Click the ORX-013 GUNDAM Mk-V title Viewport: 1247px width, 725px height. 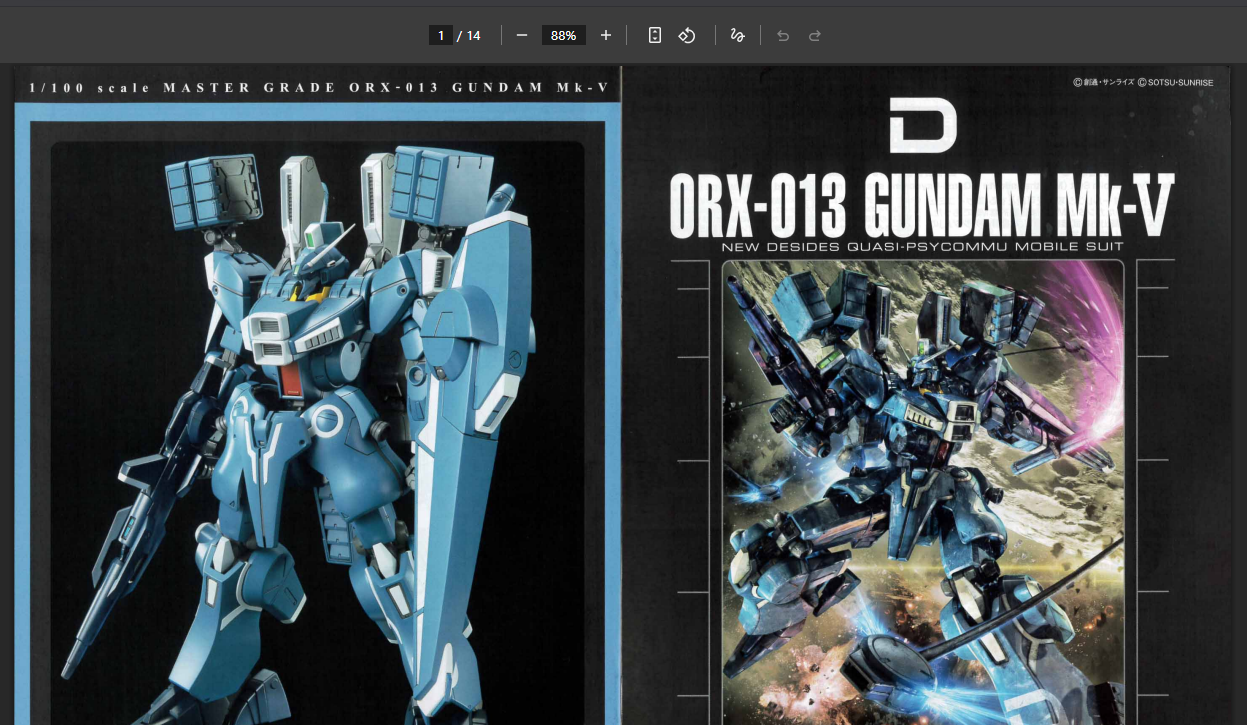tap(921, 207)
